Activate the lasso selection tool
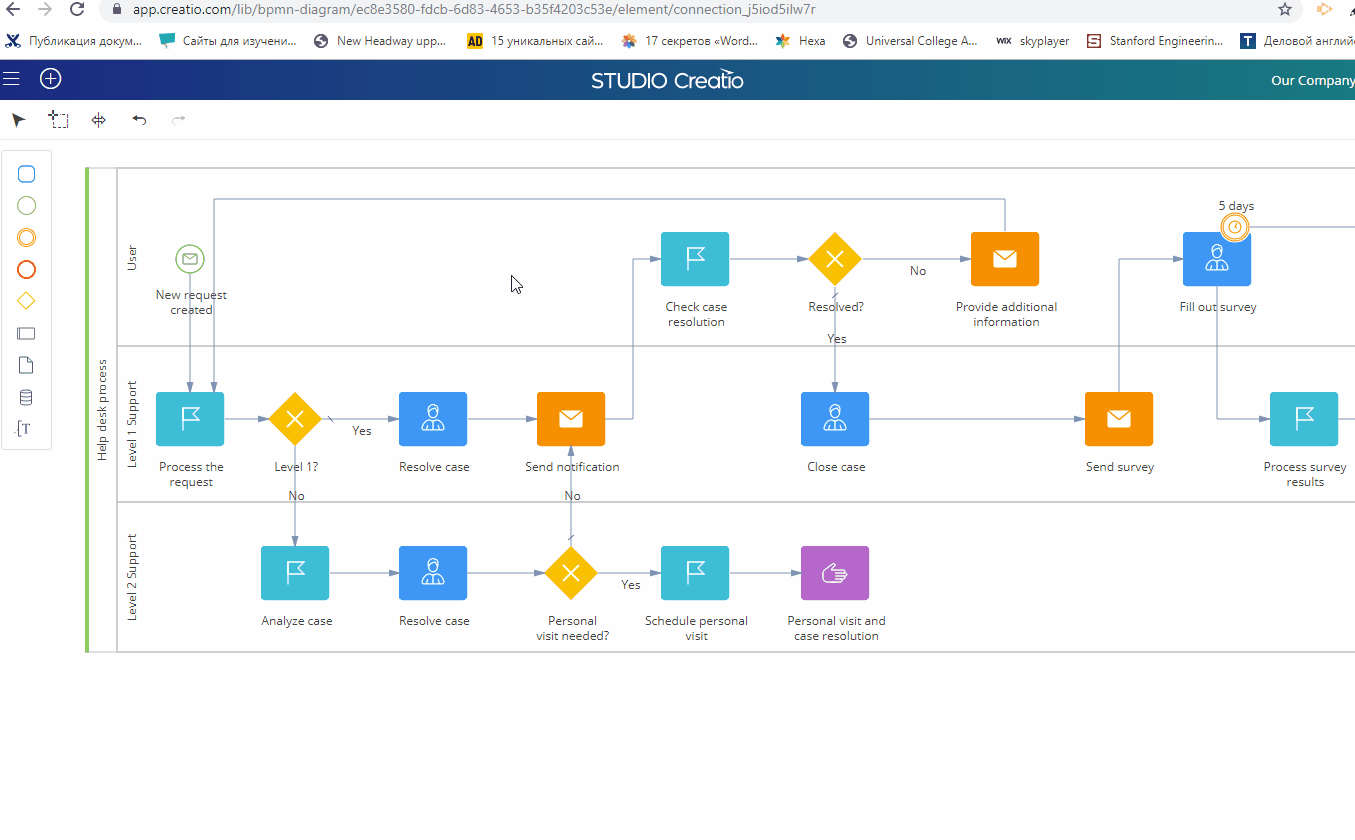1355x840 pixels. (59, 120)
